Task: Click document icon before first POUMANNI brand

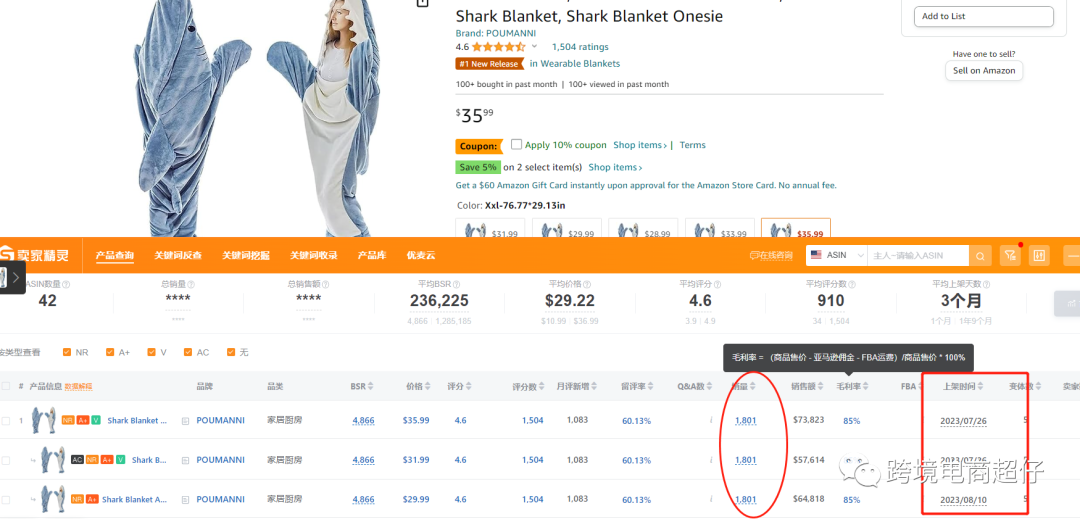Action: click(185, 421)
